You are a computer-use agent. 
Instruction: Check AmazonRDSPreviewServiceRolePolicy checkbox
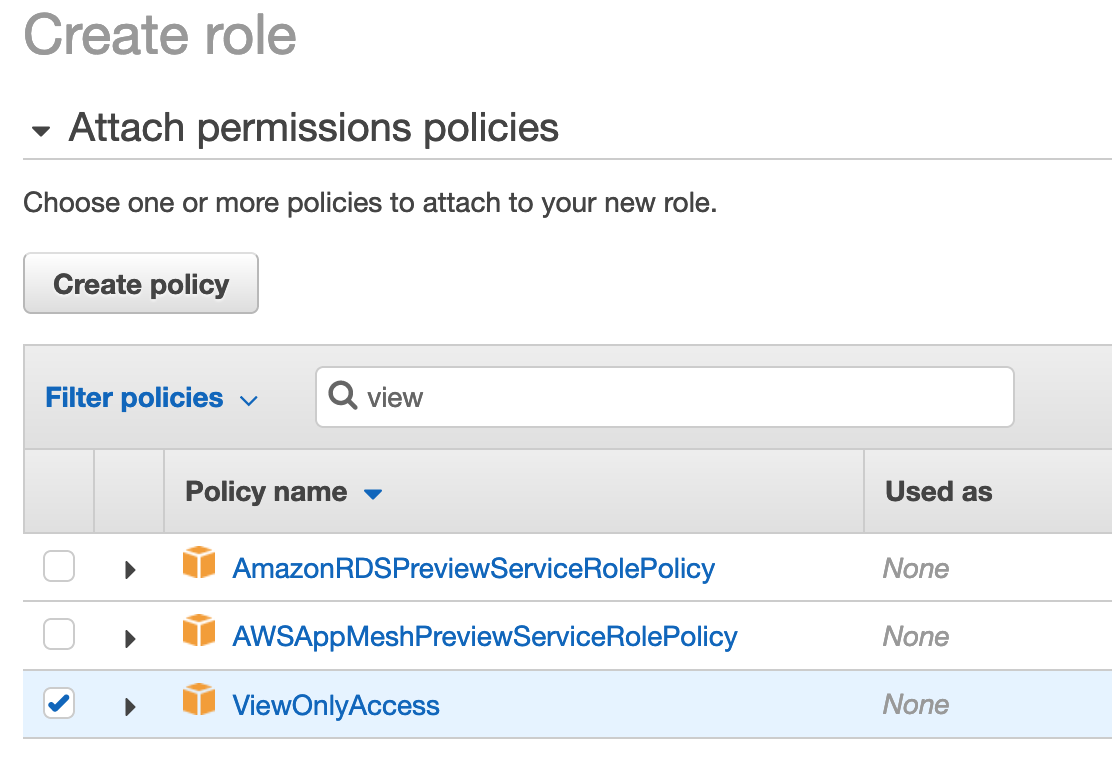59,566
